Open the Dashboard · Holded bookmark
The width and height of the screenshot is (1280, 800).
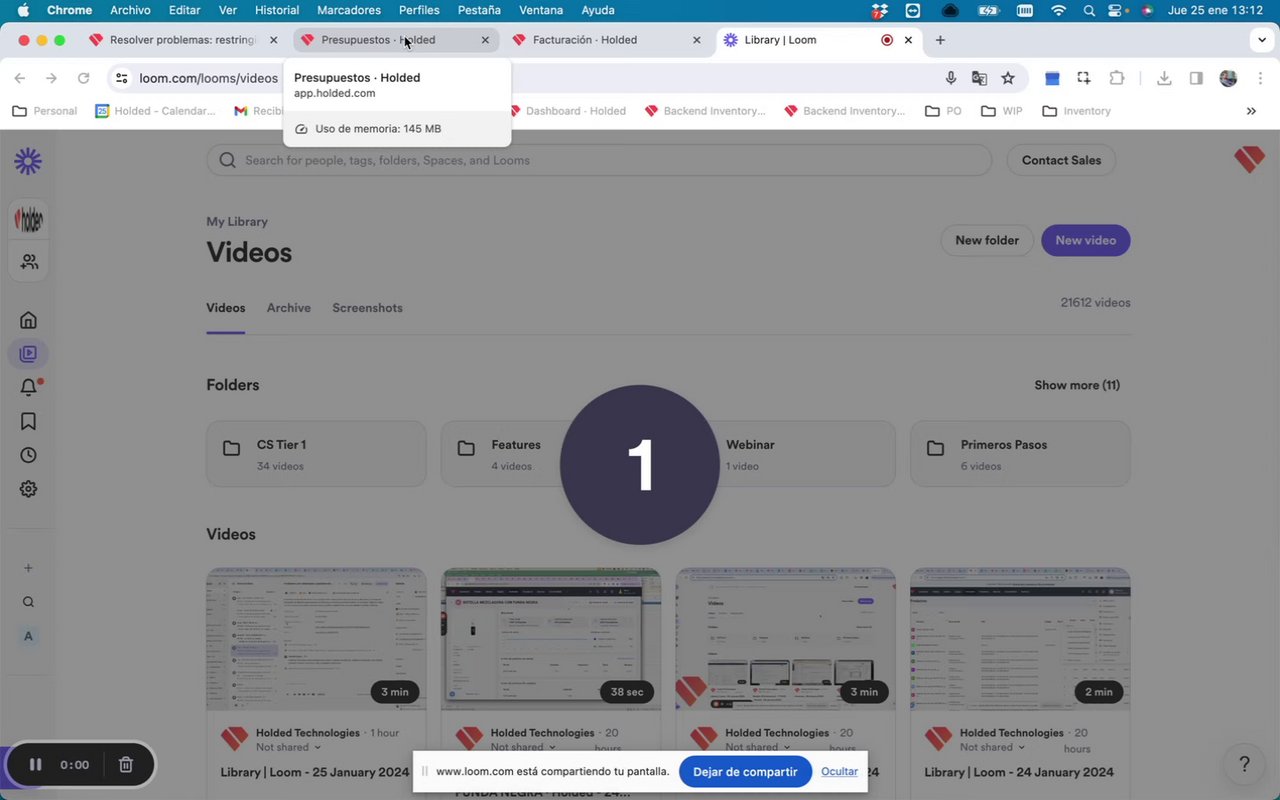click(x=568, y=111)
